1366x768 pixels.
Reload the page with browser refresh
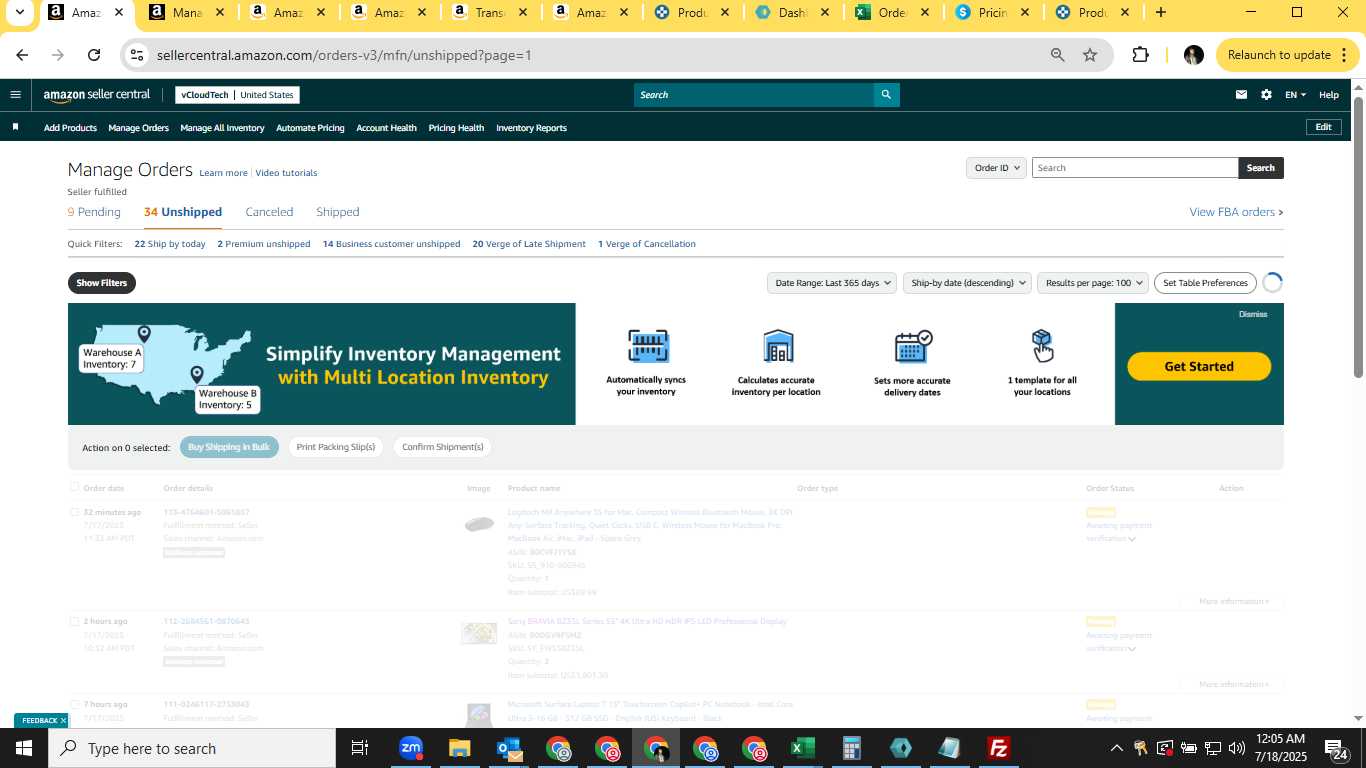click(94, 55)
